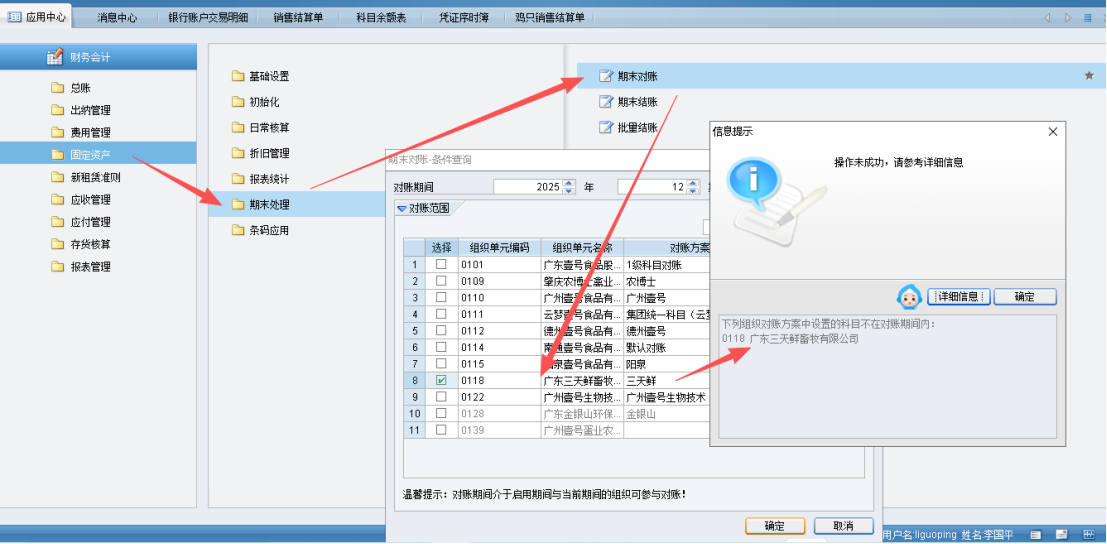Image resolution: width=1107 pixels, height=544 pixels.
Task: Click the 条码应用 folder icon
Action: [x=238, y=230]
